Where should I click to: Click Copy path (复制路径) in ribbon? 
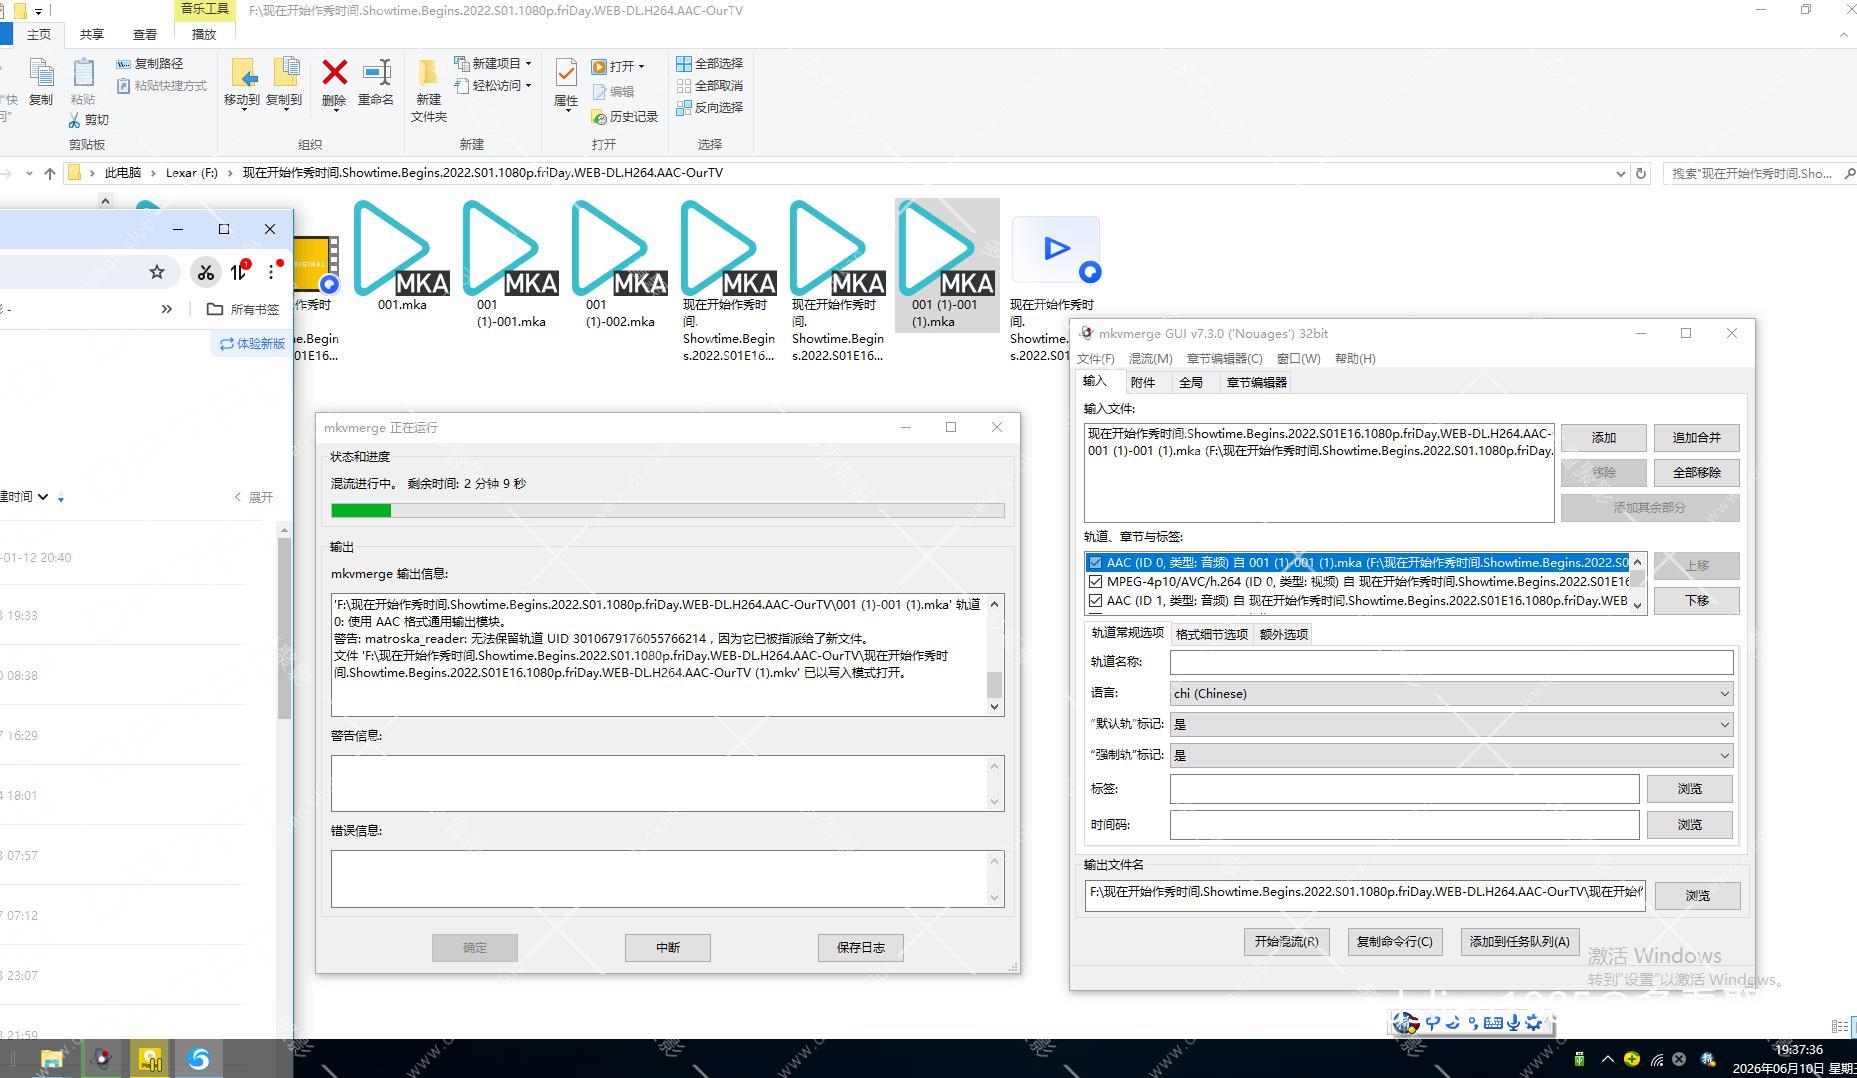[x=150, y=63]
